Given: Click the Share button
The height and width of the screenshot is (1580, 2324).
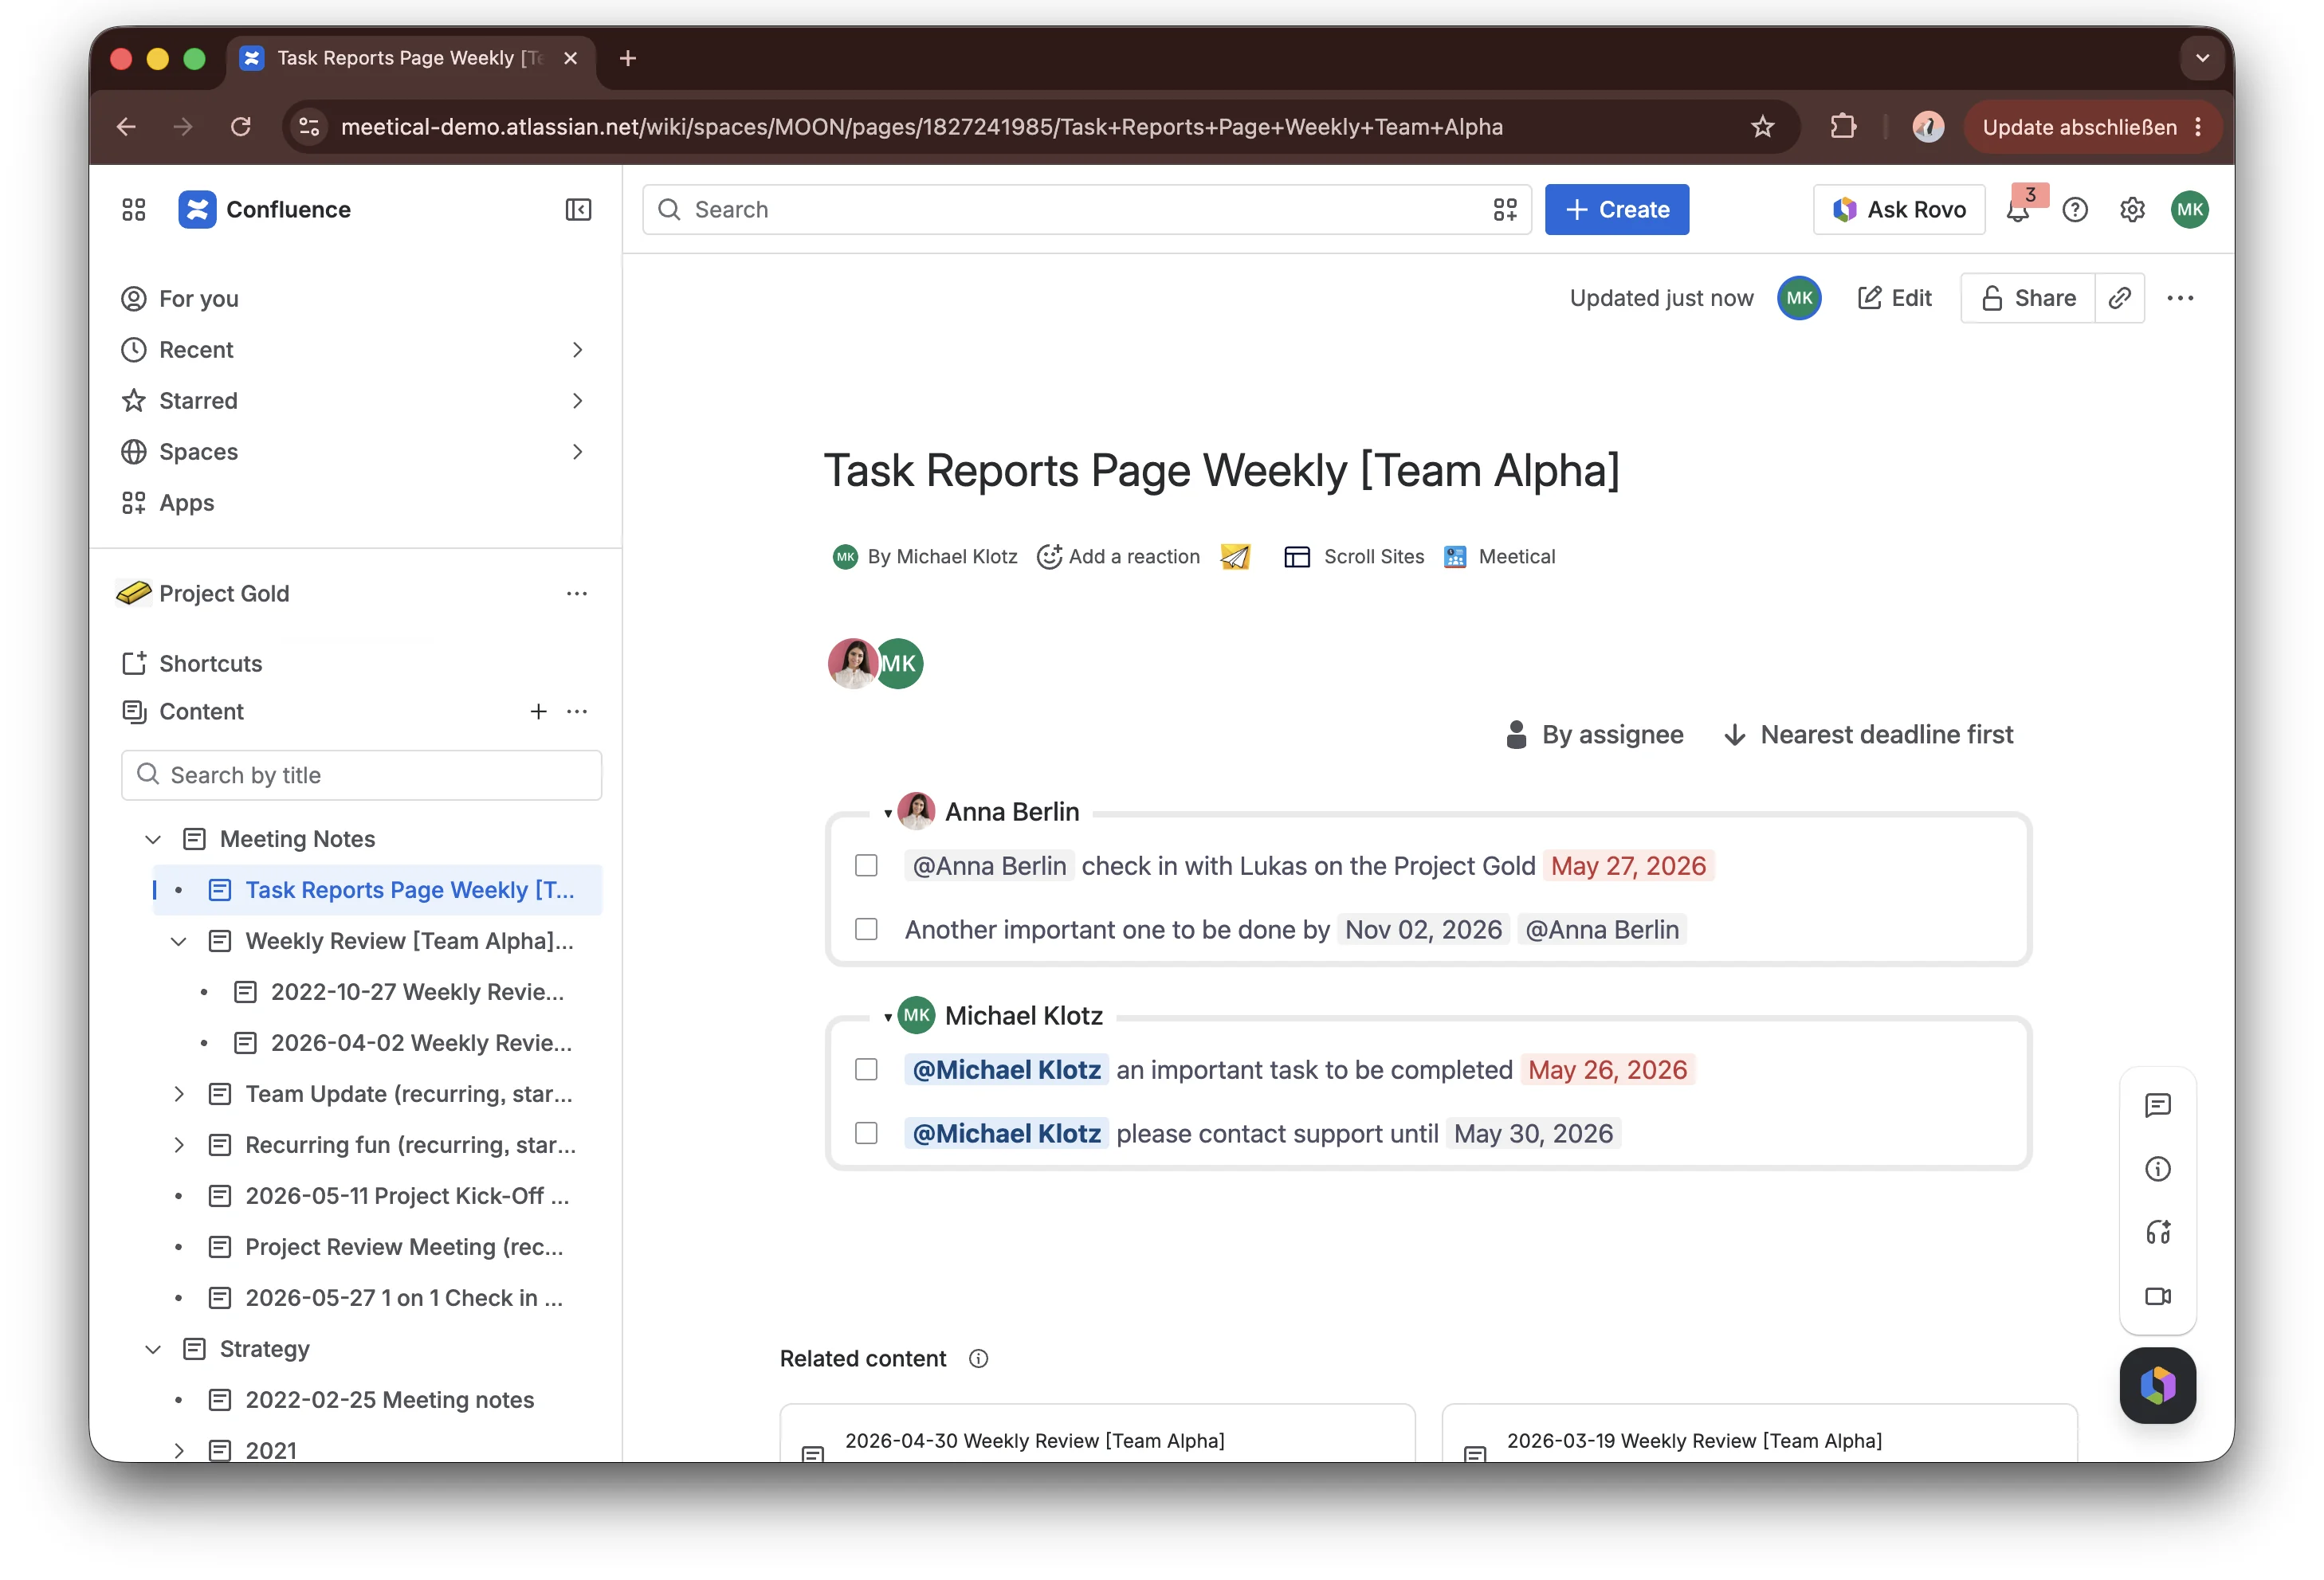Looking at the screenshot, I should [x=2028, y=298].
